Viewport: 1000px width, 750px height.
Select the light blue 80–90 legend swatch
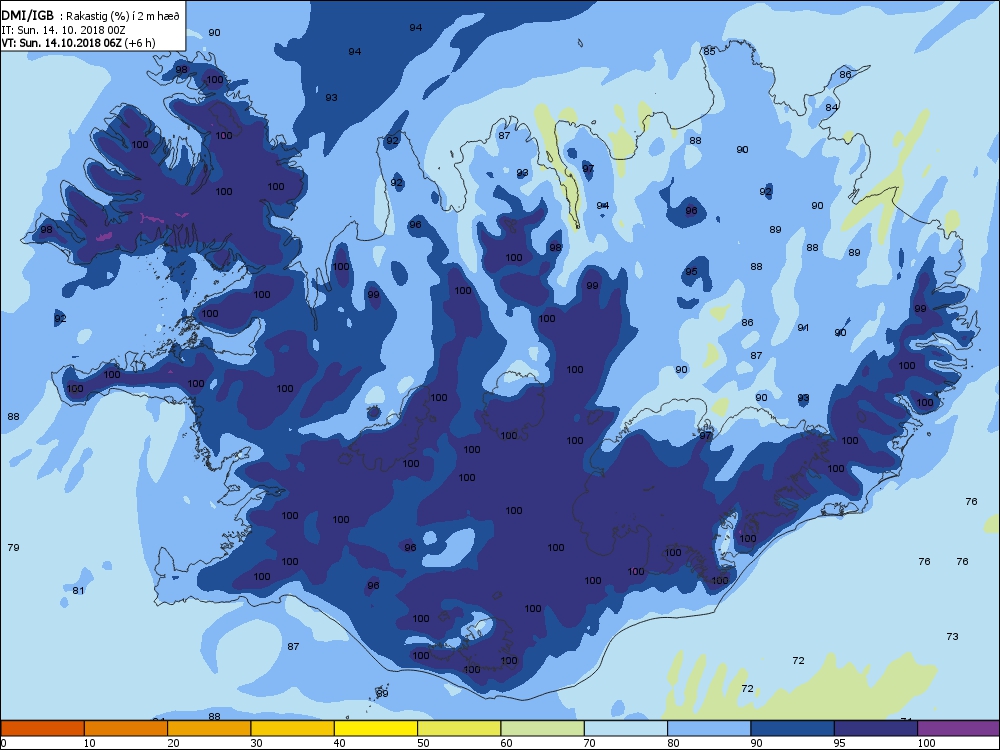[709, 728]
